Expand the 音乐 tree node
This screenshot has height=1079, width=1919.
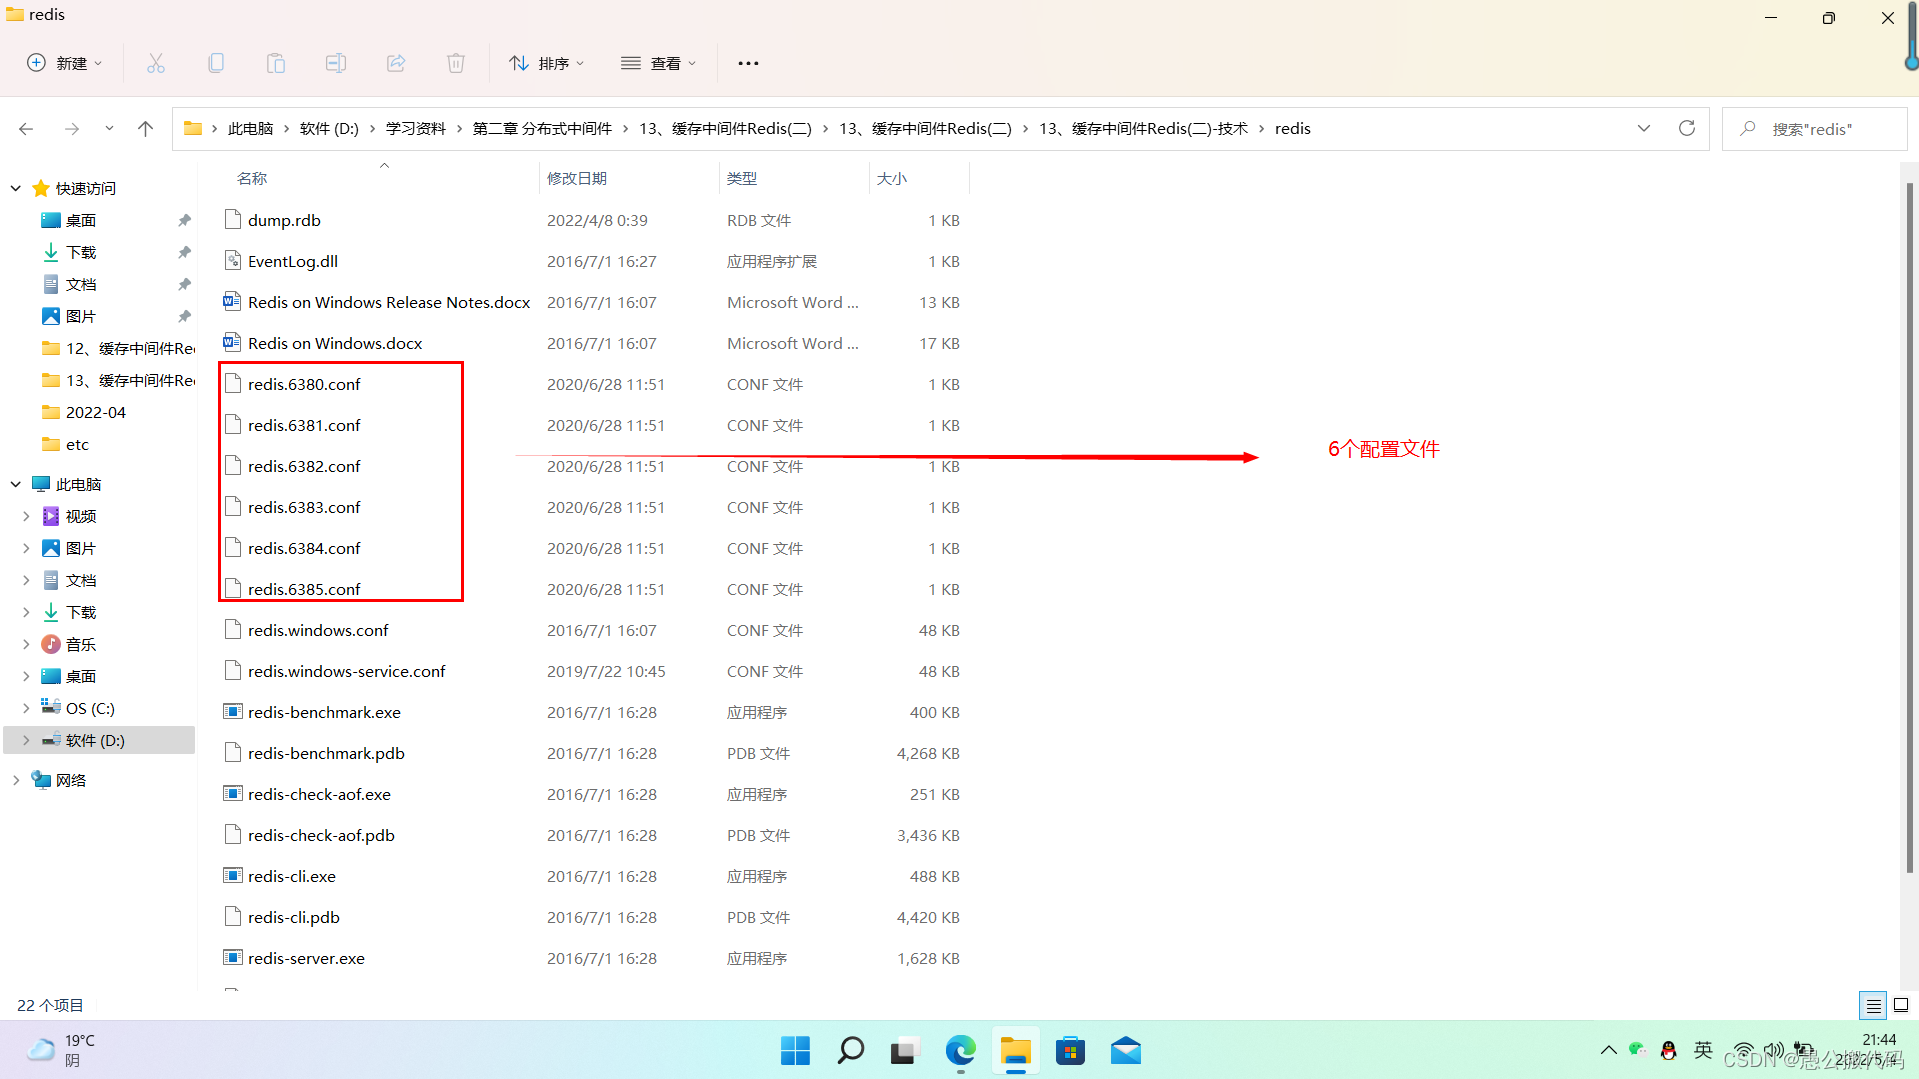tap(26, 644)
